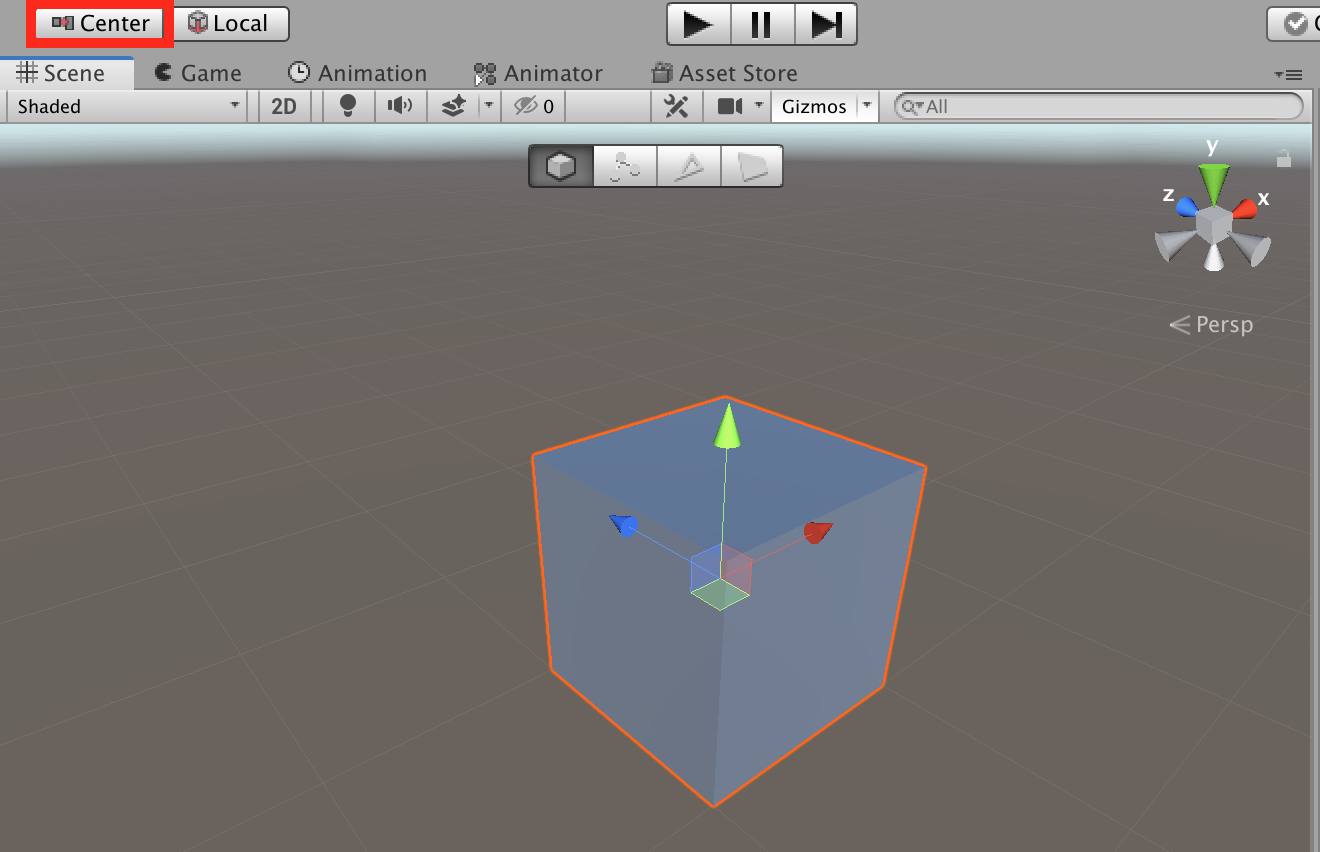The height and width of the screenshot is (852, 1320).
Task: Click the blue Z axis cone on orientation gizmo
Action: point(1188,207)
